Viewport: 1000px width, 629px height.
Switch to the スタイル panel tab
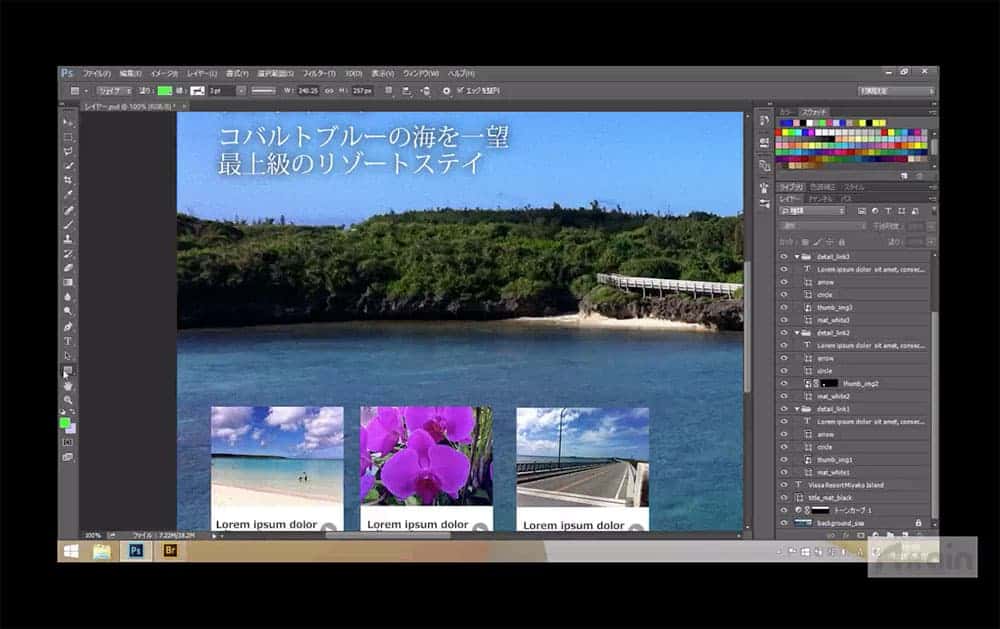(x=853, y=188)
